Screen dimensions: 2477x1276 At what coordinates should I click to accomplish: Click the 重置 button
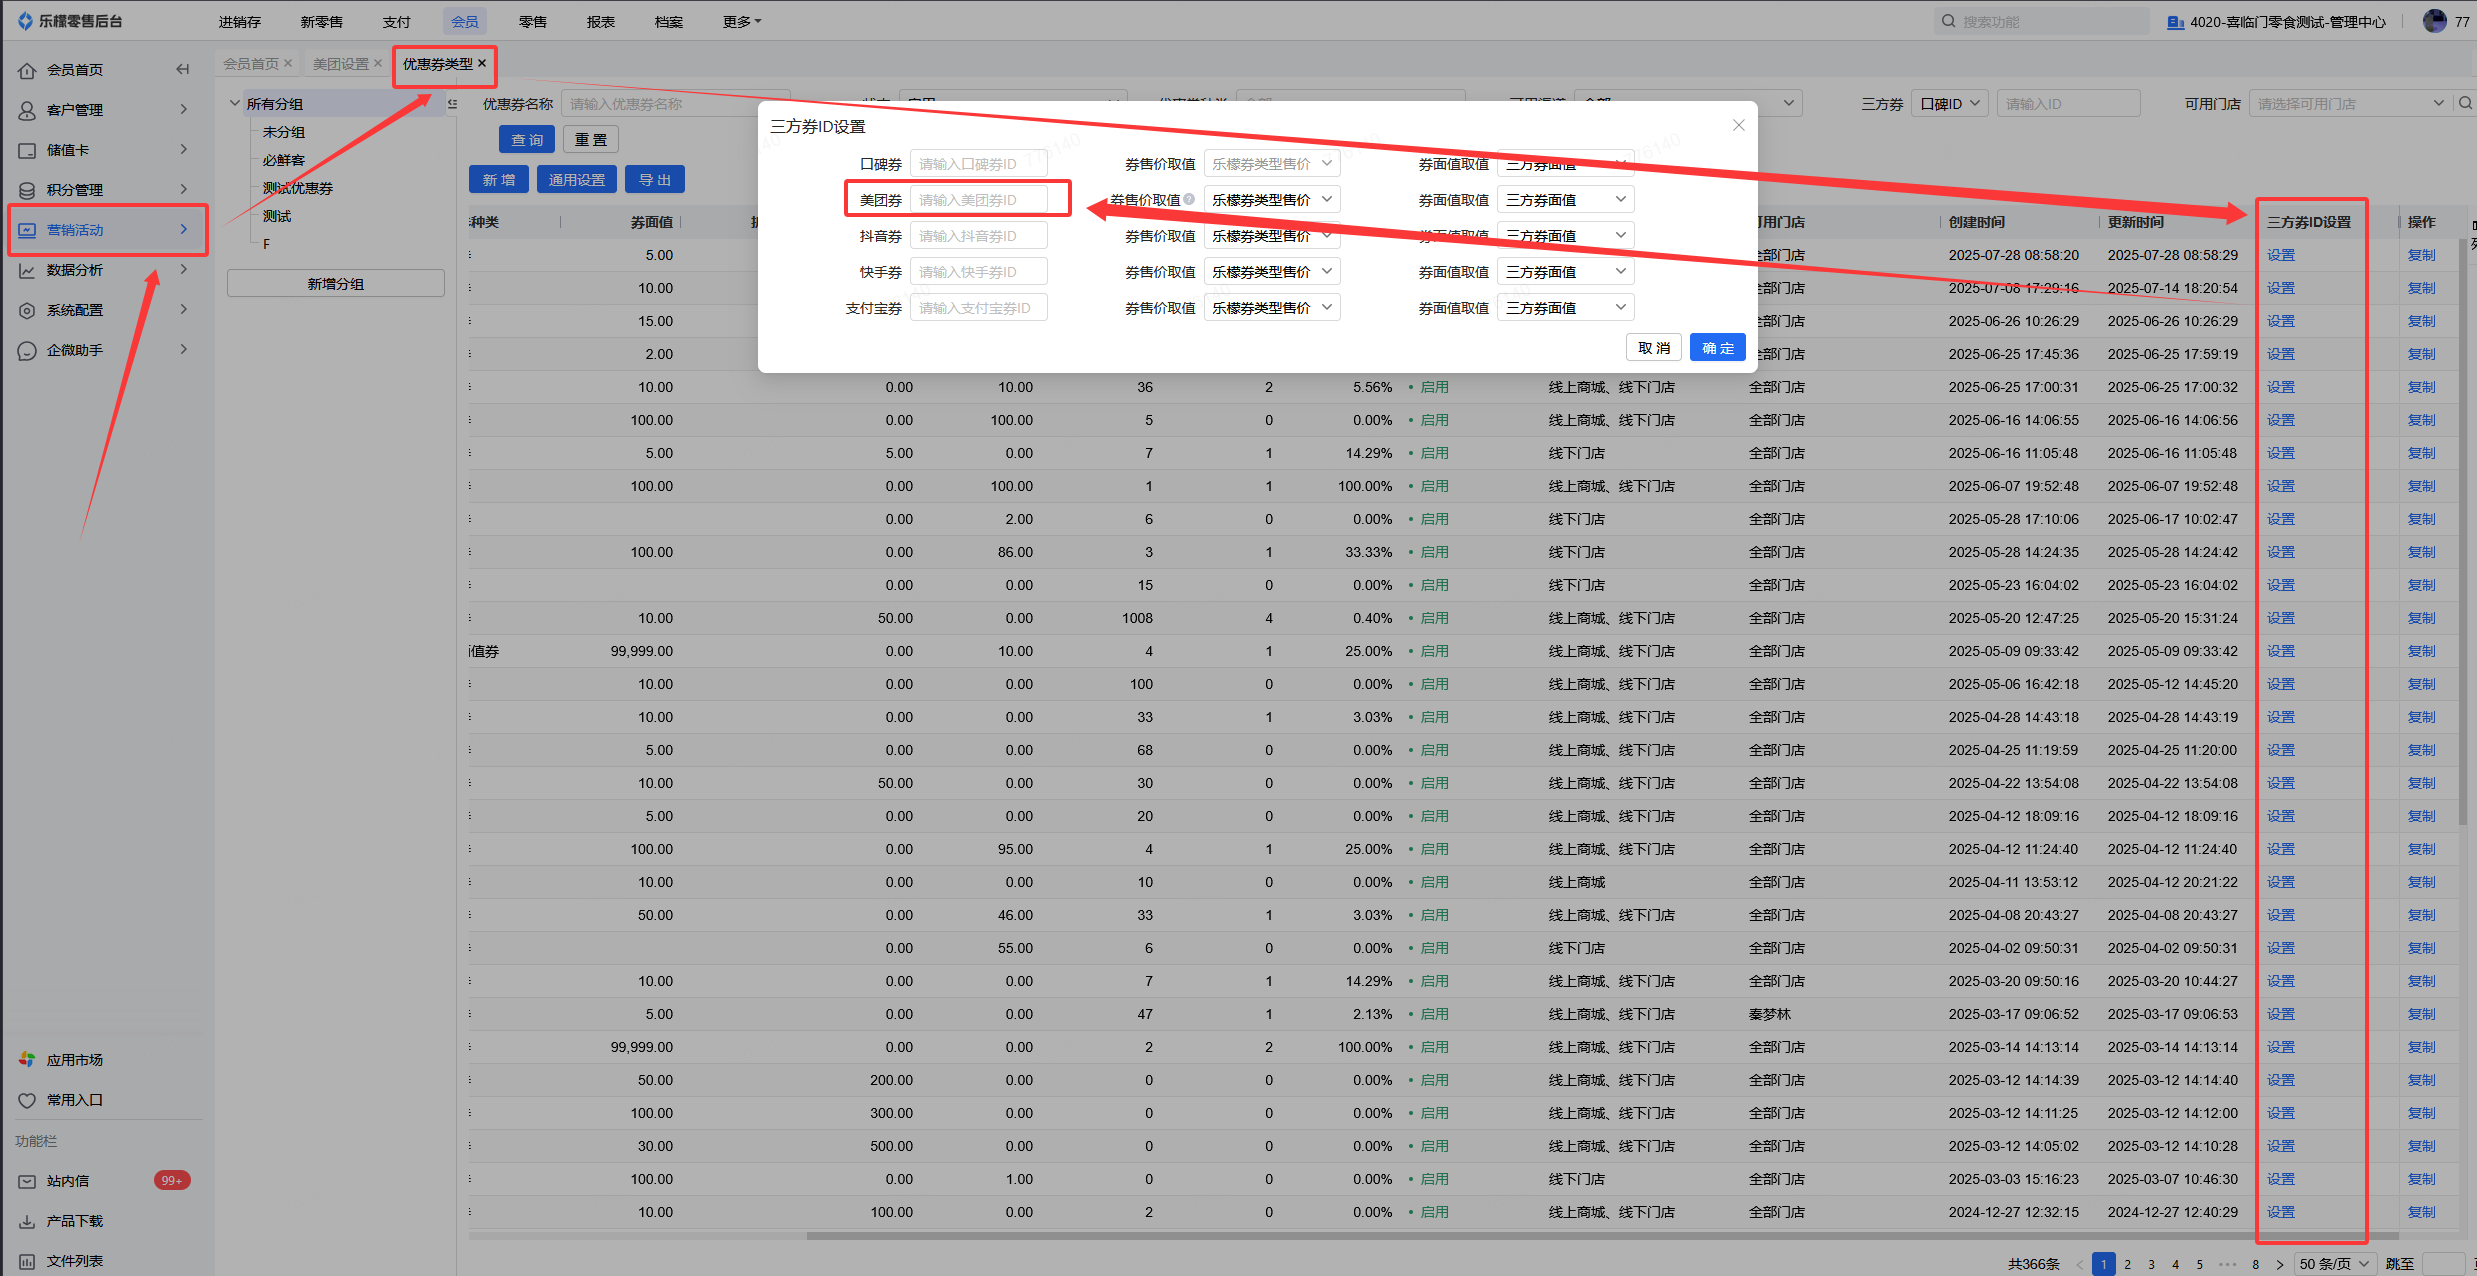(x=591, y=139)
